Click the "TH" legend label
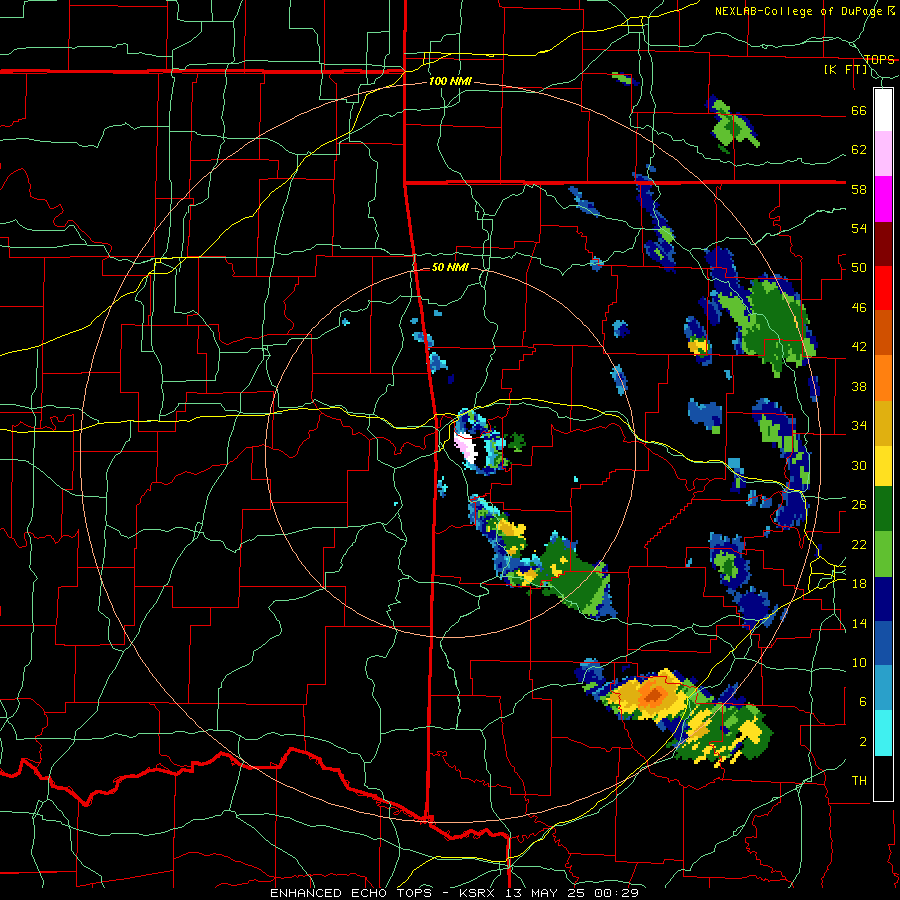The image size is (900, 900). tap(859, 781)
